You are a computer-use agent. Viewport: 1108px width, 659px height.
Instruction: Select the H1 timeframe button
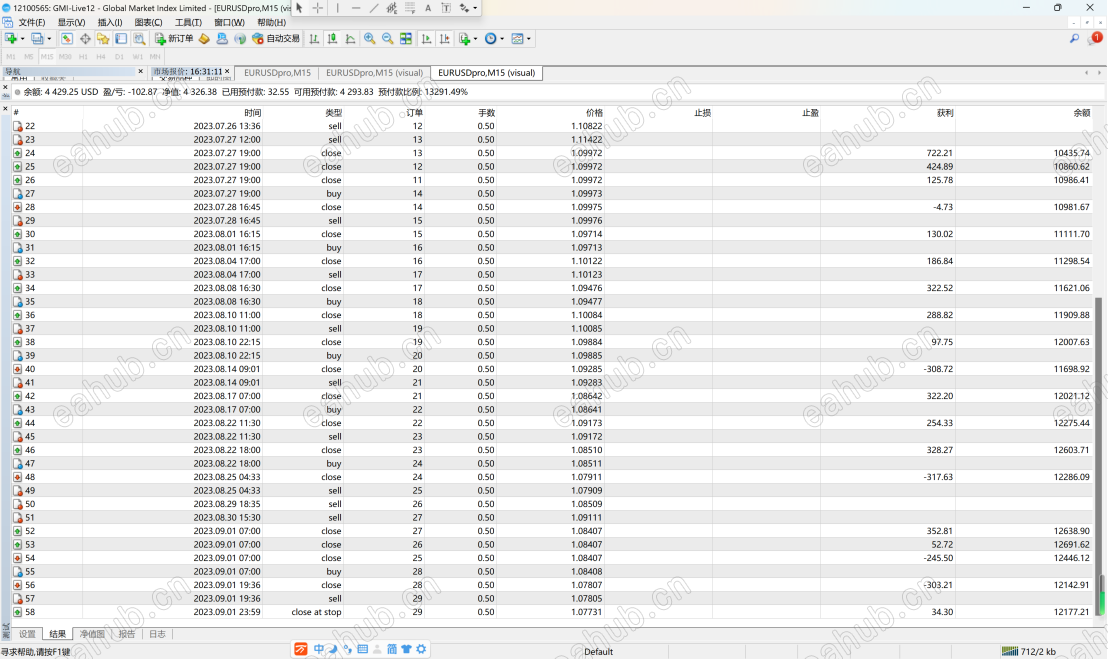click(x=83, y=57)
